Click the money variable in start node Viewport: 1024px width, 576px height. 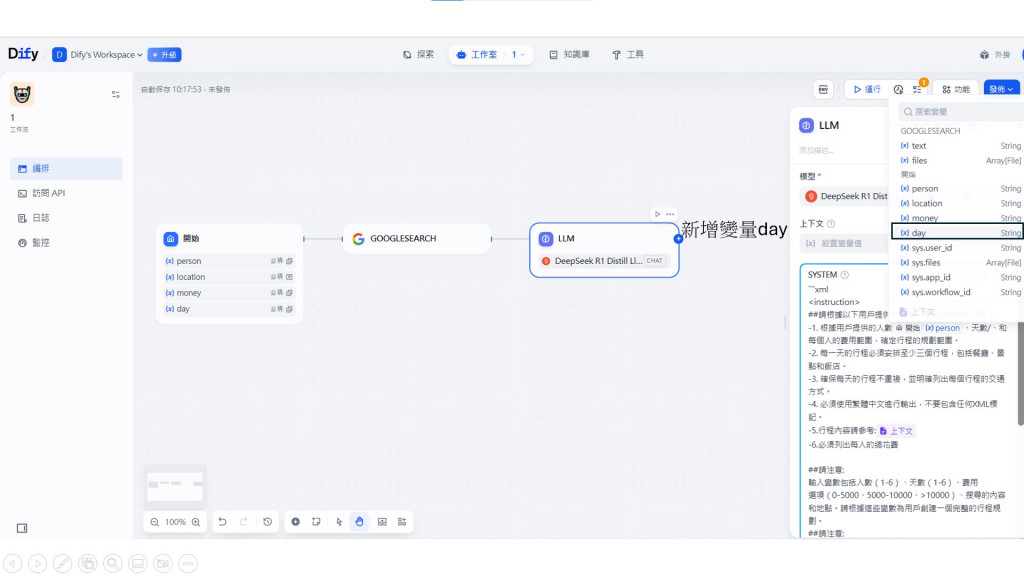[229, 293]
